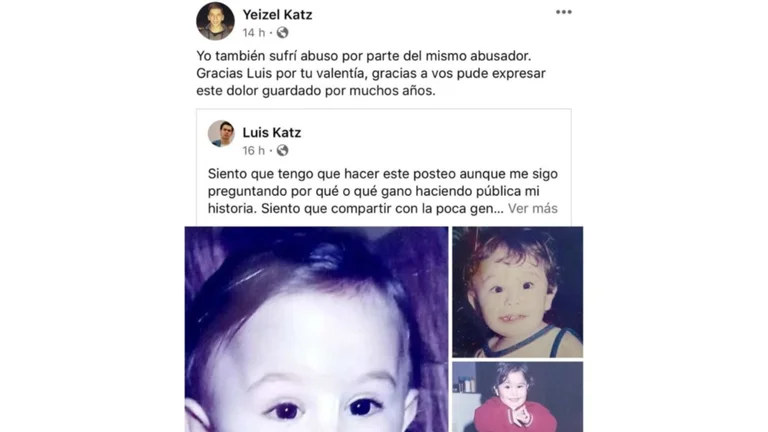Open the large baby photo on the left
Viewport: 768px width, 432px height.
(316, 329)
